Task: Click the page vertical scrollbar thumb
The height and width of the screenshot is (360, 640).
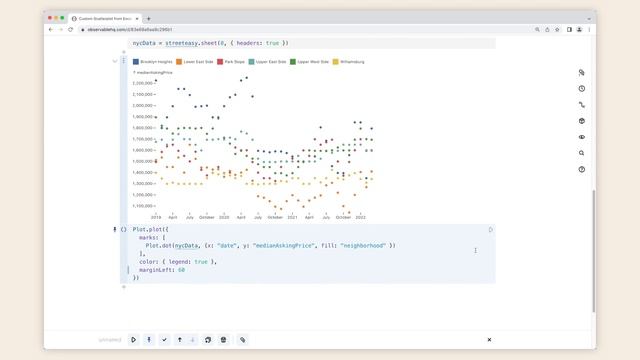Action: click(x=593, y=251)
